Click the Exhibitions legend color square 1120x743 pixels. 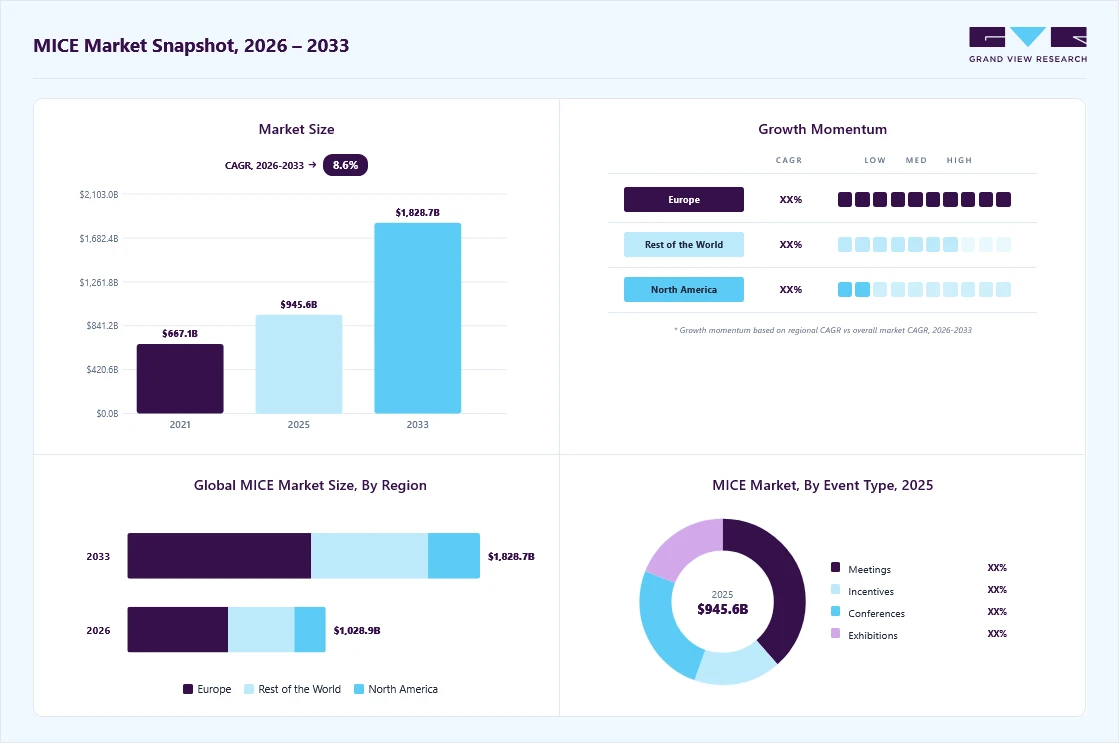coord(835,633)
